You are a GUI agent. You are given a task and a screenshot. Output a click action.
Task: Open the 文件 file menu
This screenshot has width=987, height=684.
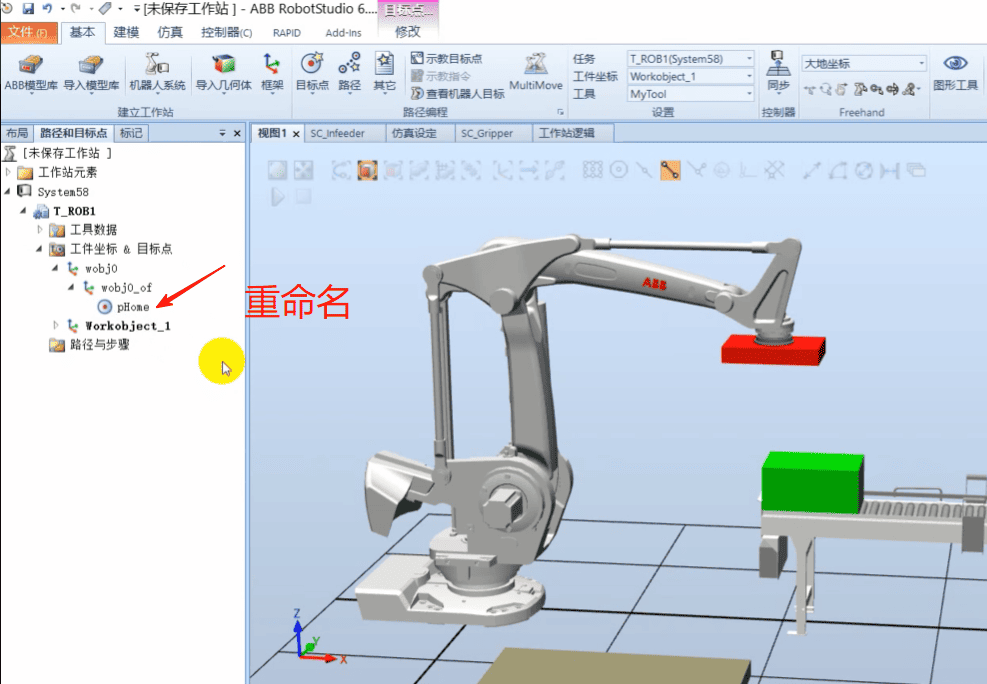29,32
